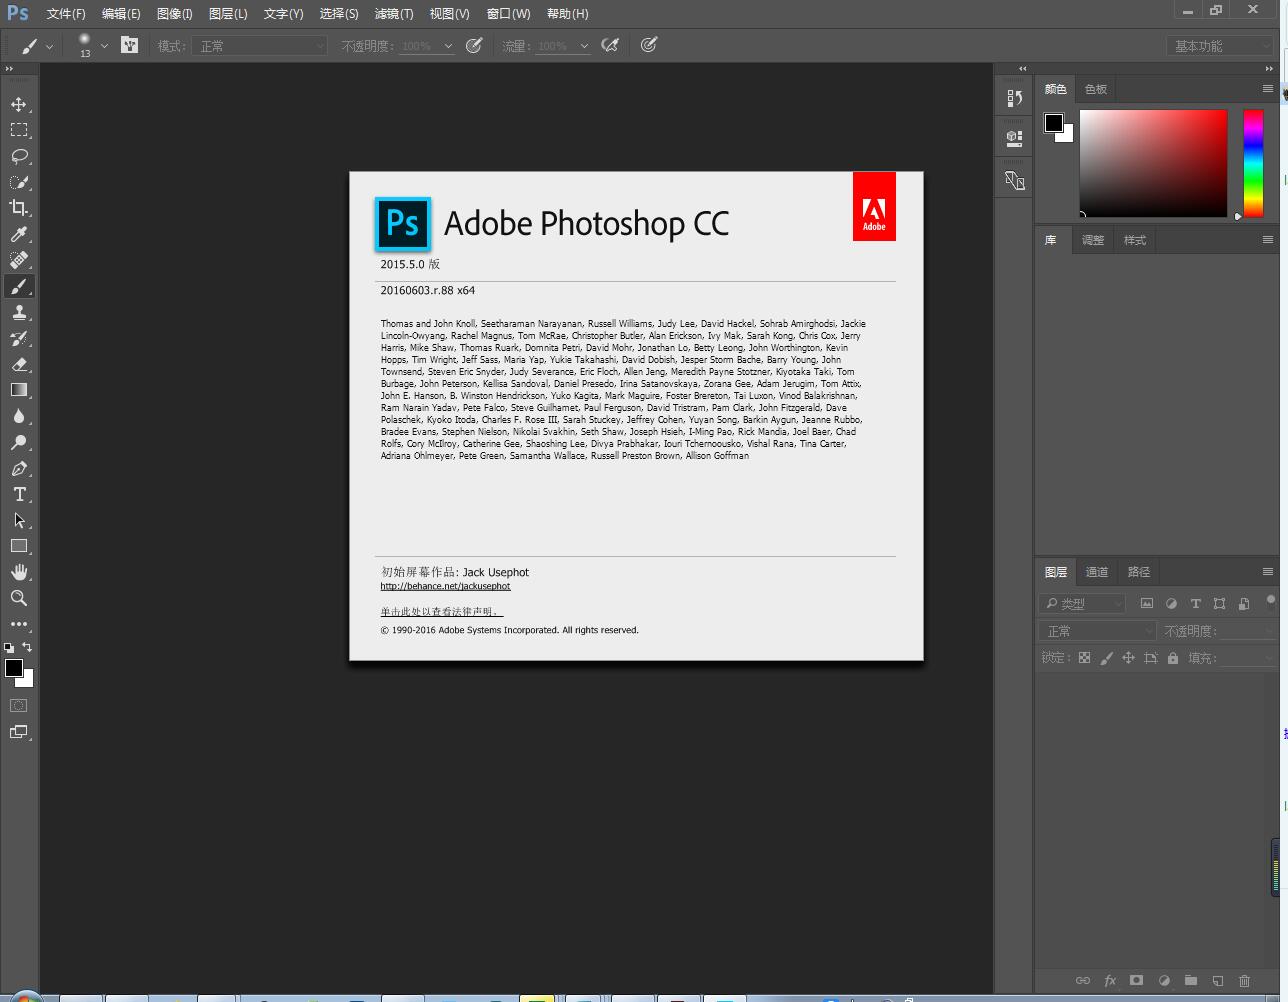Switch to the 调整 tab
Image resolution: width=1288 pixels, height=1002 pixels.
click(x=1093, y=240)
